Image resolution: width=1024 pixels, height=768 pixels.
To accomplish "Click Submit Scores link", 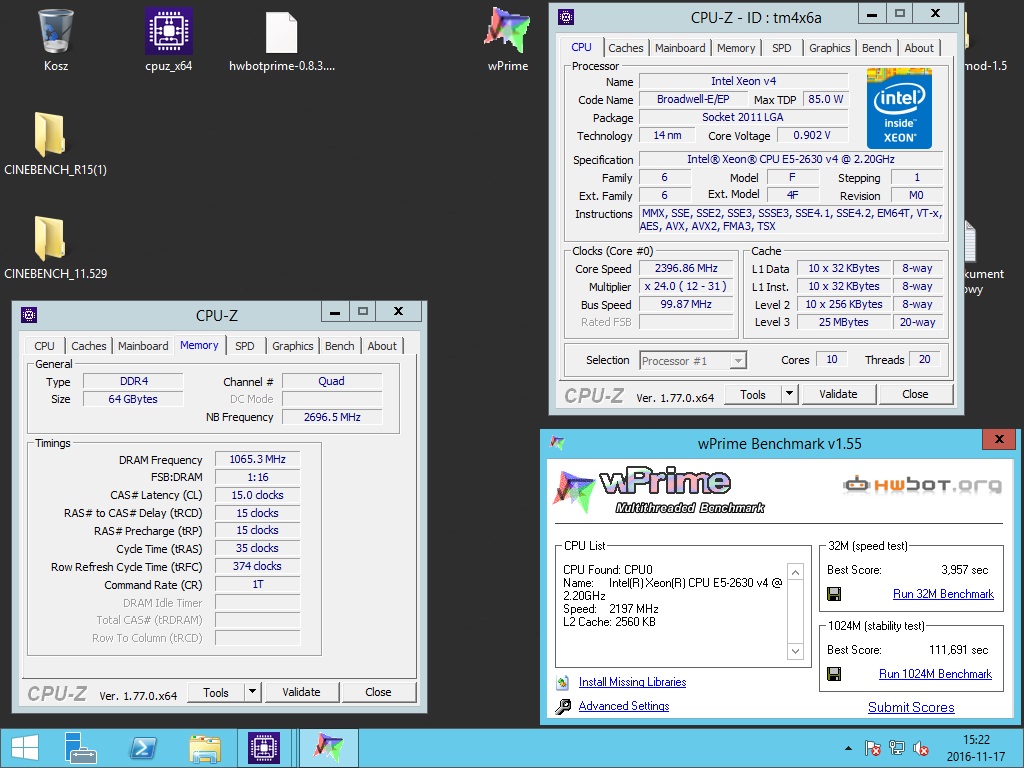I will point(911,707).
